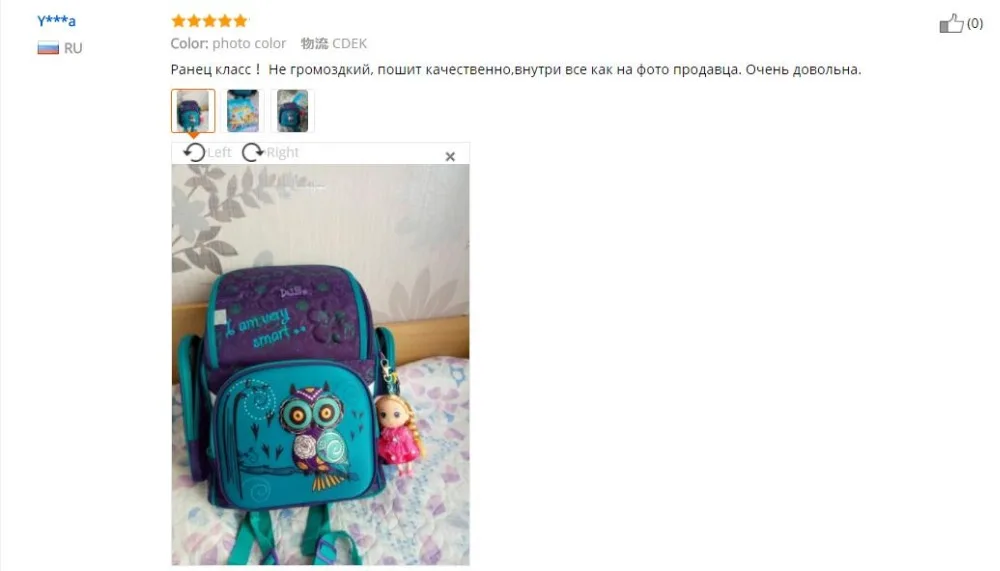Image resolution: width=1000 pixels, height=571 pixels.
Task: Click the enlarged owl backpack photo
Action: 320,364
